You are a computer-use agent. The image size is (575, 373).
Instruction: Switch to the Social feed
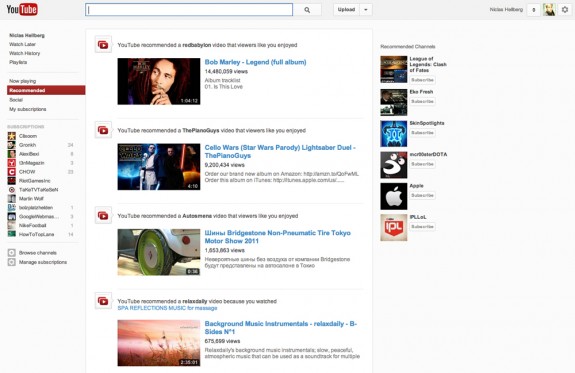16,100
